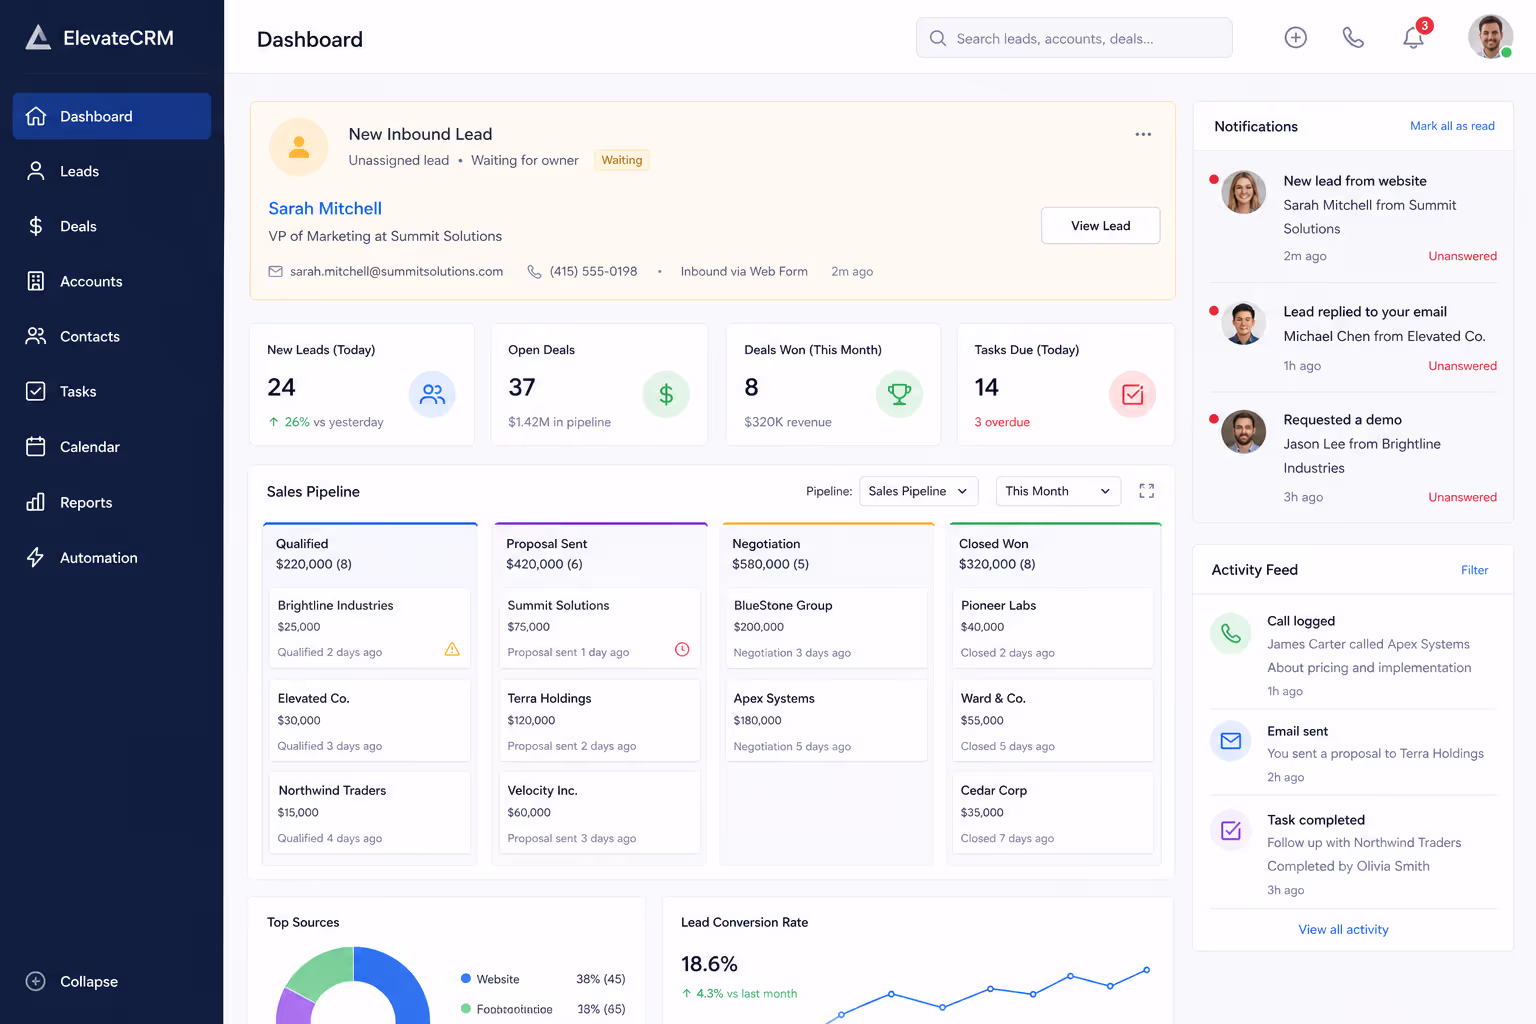This screenshot has height=1024, width=1536.
Task: Open Pioneer Labs closed won card
Action: coord(1053,628)
